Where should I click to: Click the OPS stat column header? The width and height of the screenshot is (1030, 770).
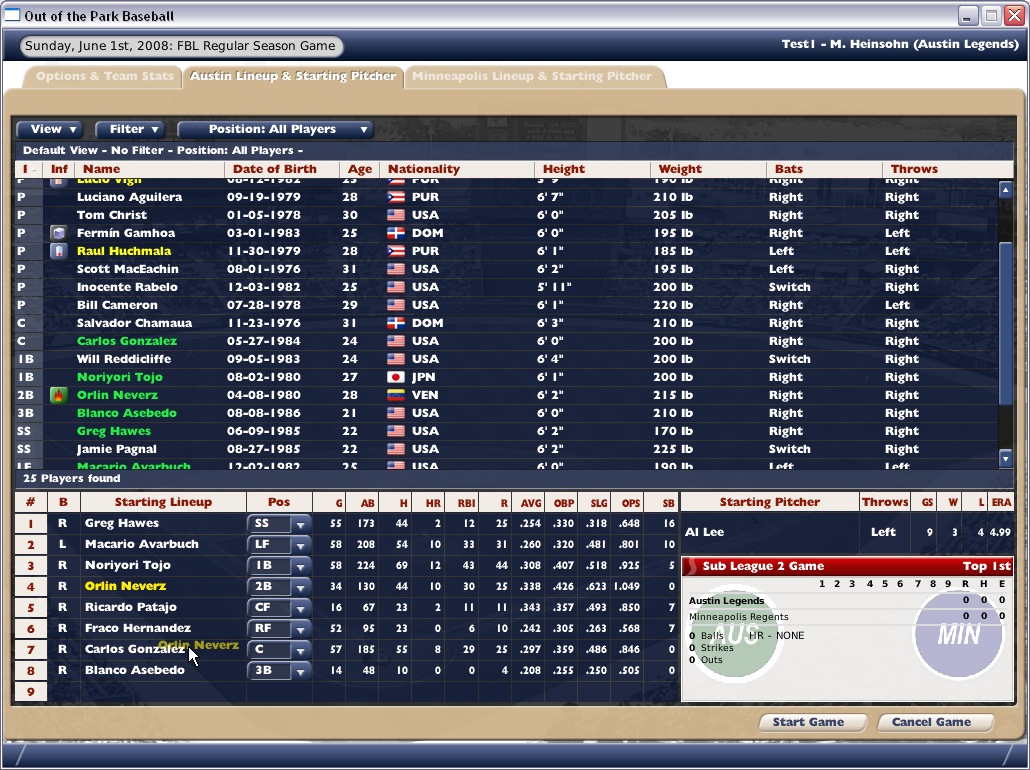pos(629,503)
